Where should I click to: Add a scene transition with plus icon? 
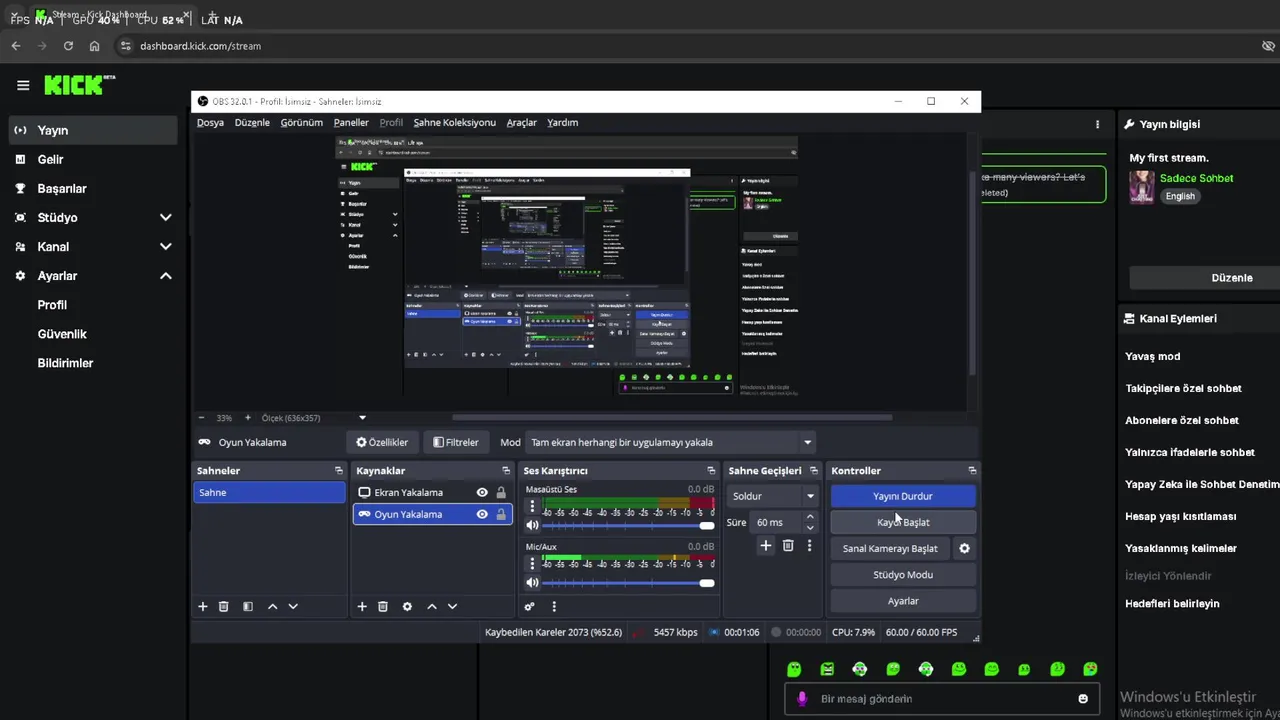pos(766,545)
